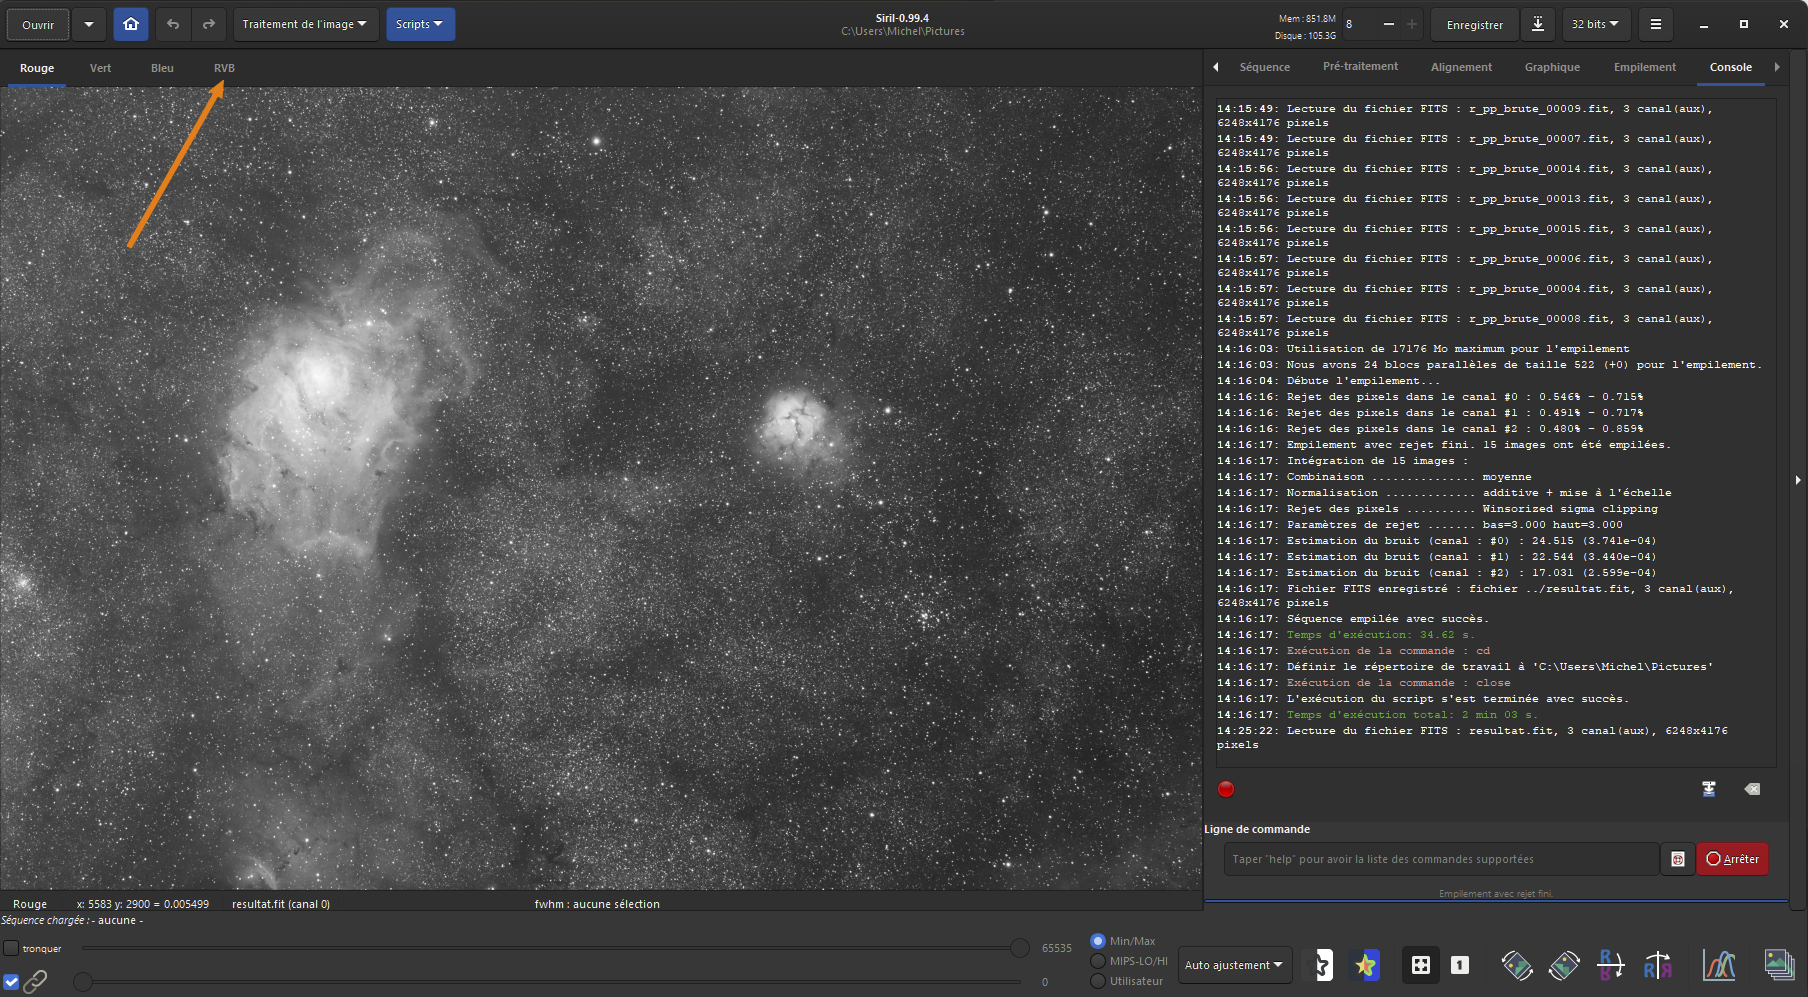Rotate image 90 degrees clockwise icon
The image size is (1808, 997).
point(1564,965)
